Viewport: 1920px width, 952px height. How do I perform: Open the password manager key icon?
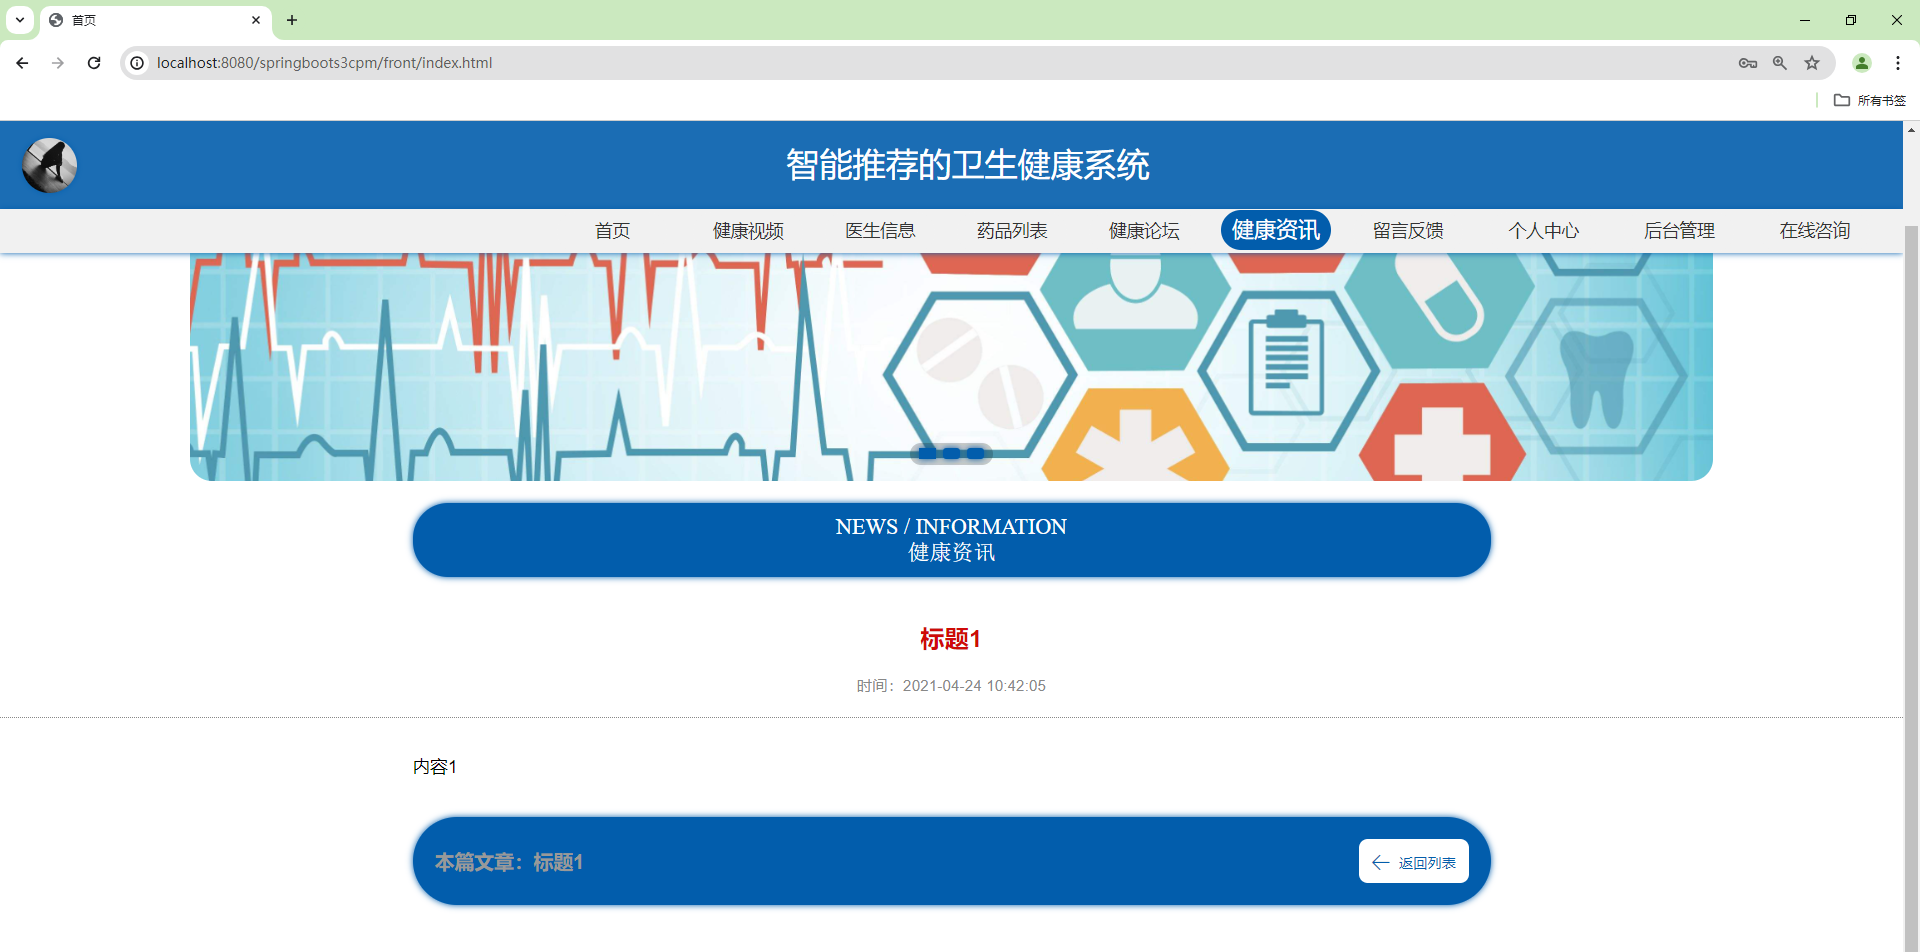pos(1748,62)
